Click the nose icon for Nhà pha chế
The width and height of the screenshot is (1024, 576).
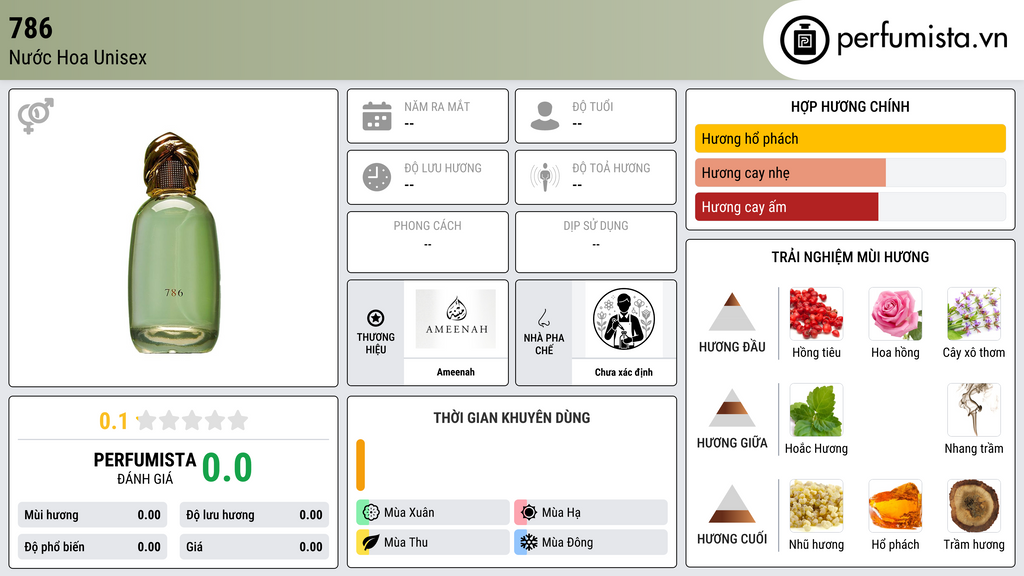(543, 318)
